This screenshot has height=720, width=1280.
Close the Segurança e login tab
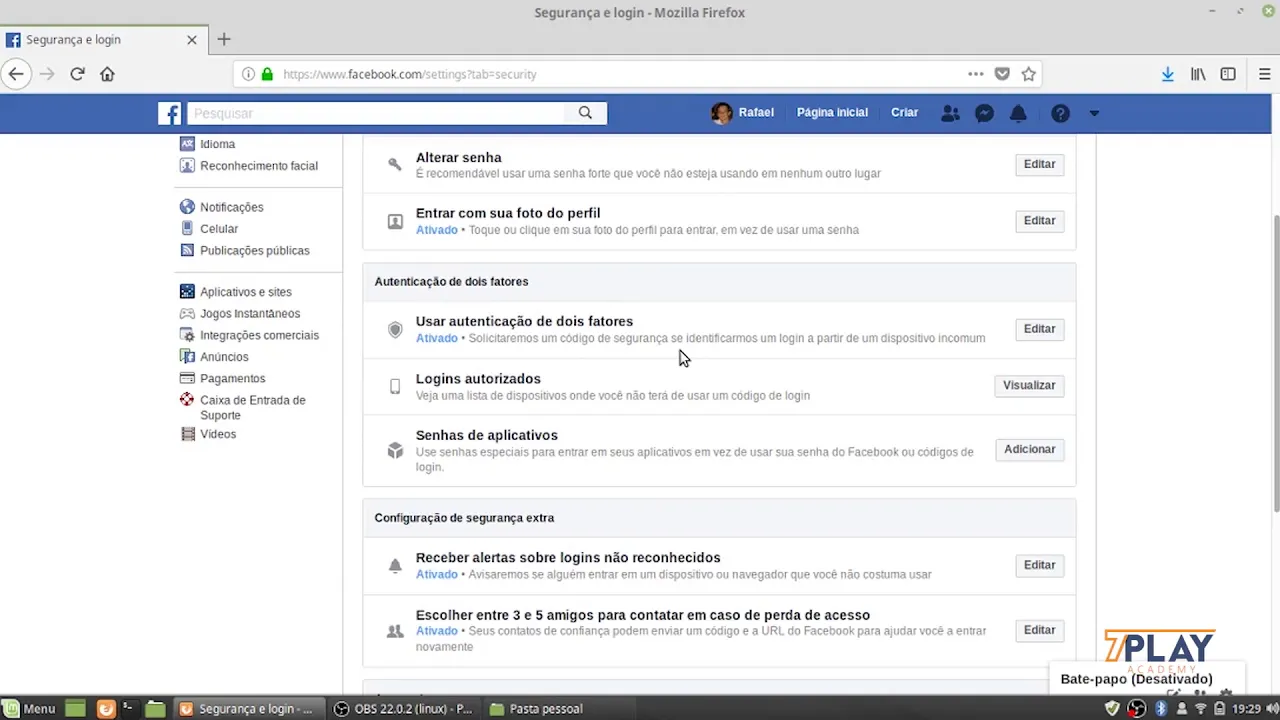click(192, 40)
